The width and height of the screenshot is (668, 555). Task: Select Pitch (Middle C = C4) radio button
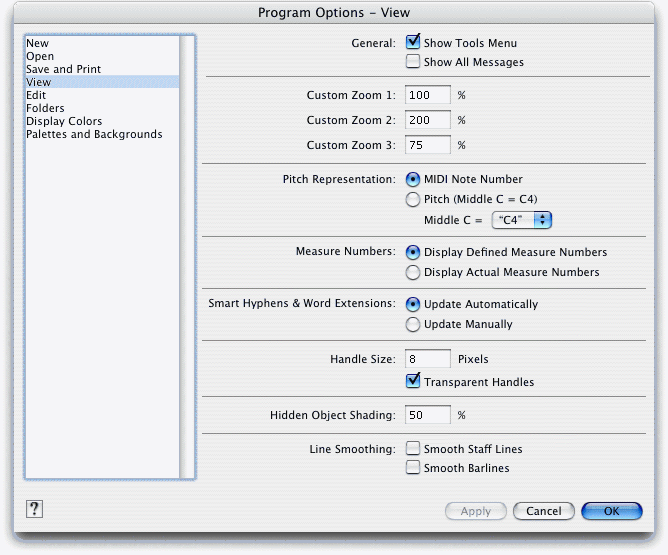point(412,199)
